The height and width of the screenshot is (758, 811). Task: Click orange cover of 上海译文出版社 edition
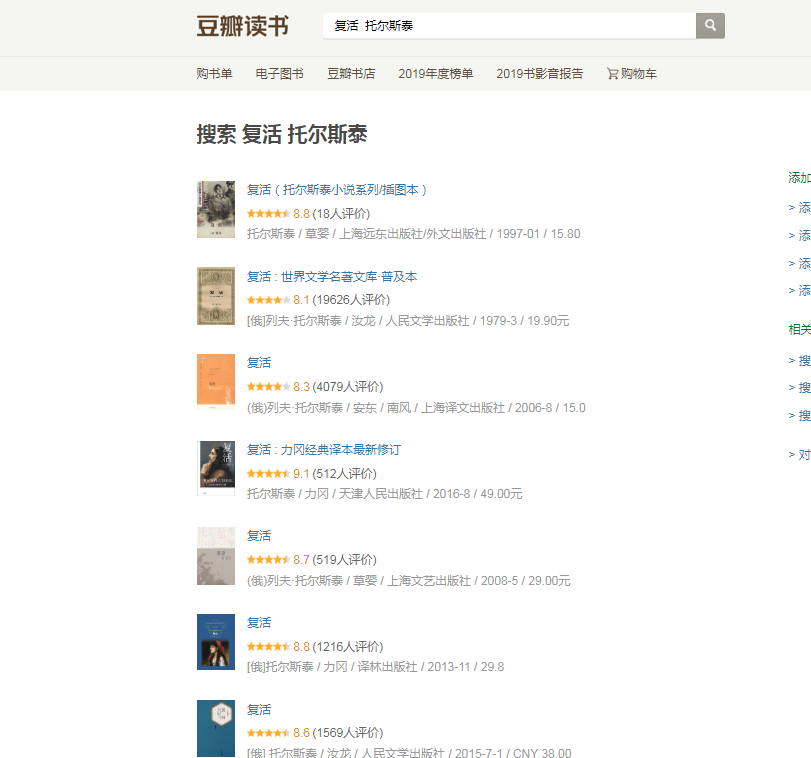(216, 382)
